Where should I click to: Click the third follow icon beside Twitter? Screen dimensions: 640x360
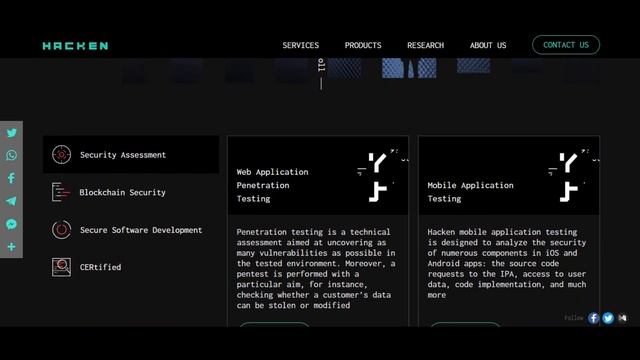coord(622,318)
